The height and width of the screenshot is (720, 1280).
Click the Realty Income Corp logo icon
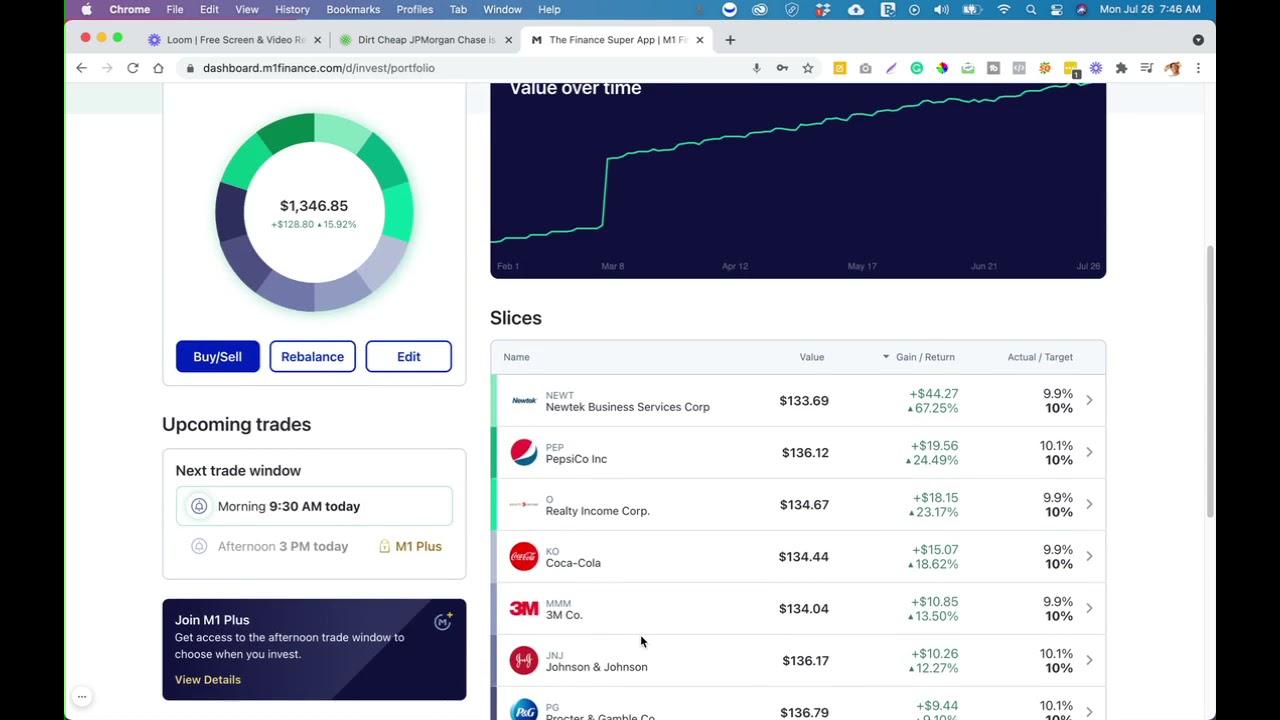click(x=524, y=504)
